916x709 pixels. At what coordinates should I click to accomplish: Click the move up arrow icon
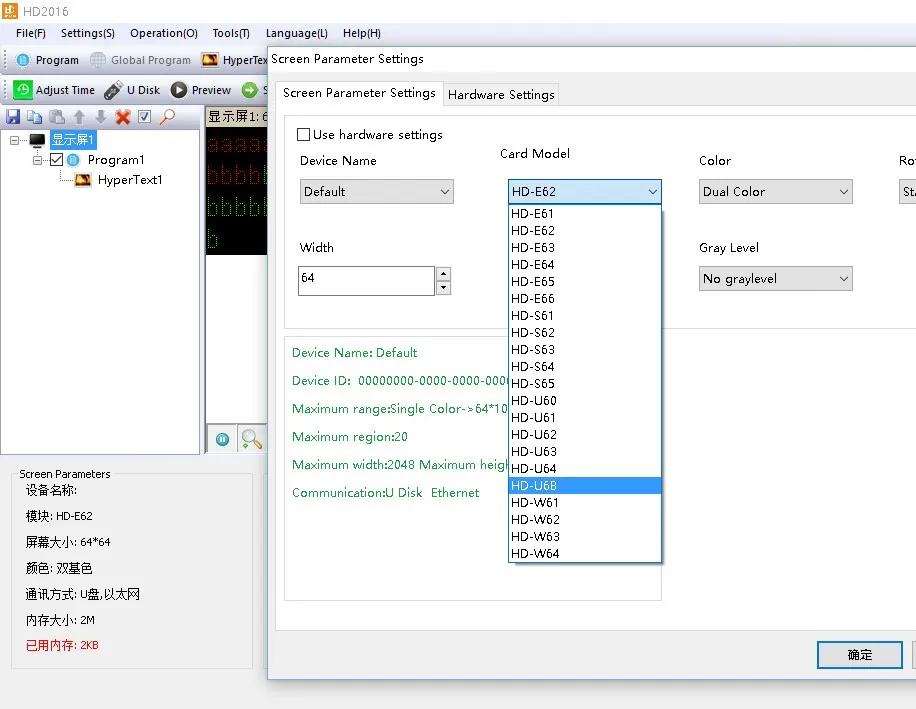(79, 117)
